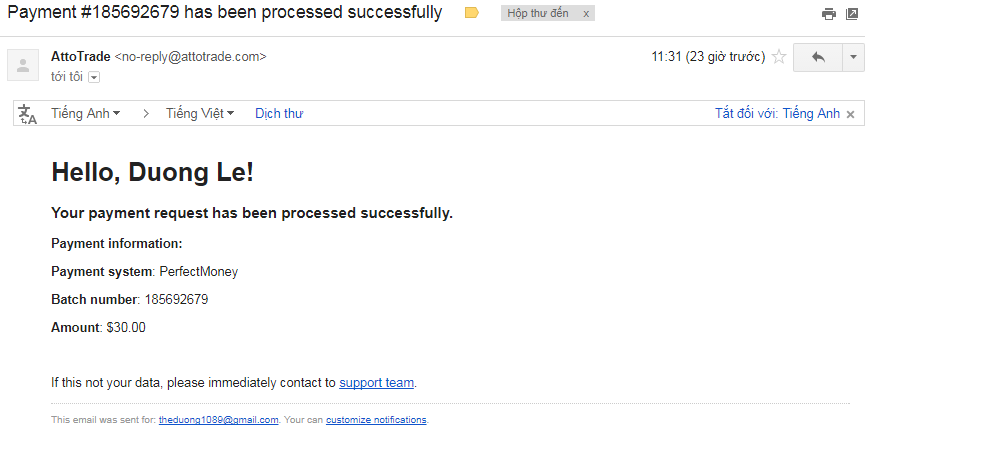
Task: Open 'customize notifications' link
Action: (376, 420)
